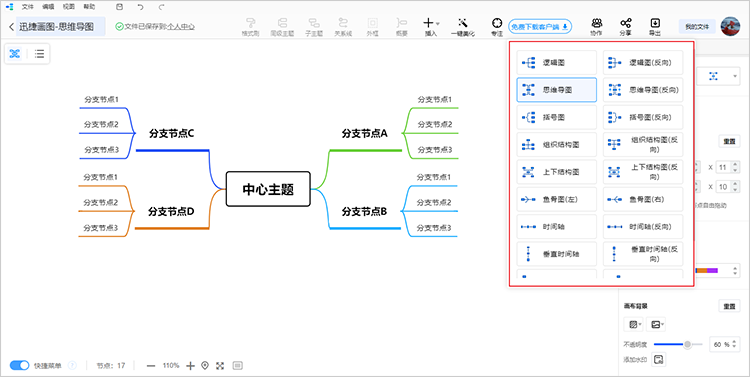The height and width of the screenshot is (377, 750).
Task: Click 免费下载客户端 download button
Action: click(x=540, y=27)
